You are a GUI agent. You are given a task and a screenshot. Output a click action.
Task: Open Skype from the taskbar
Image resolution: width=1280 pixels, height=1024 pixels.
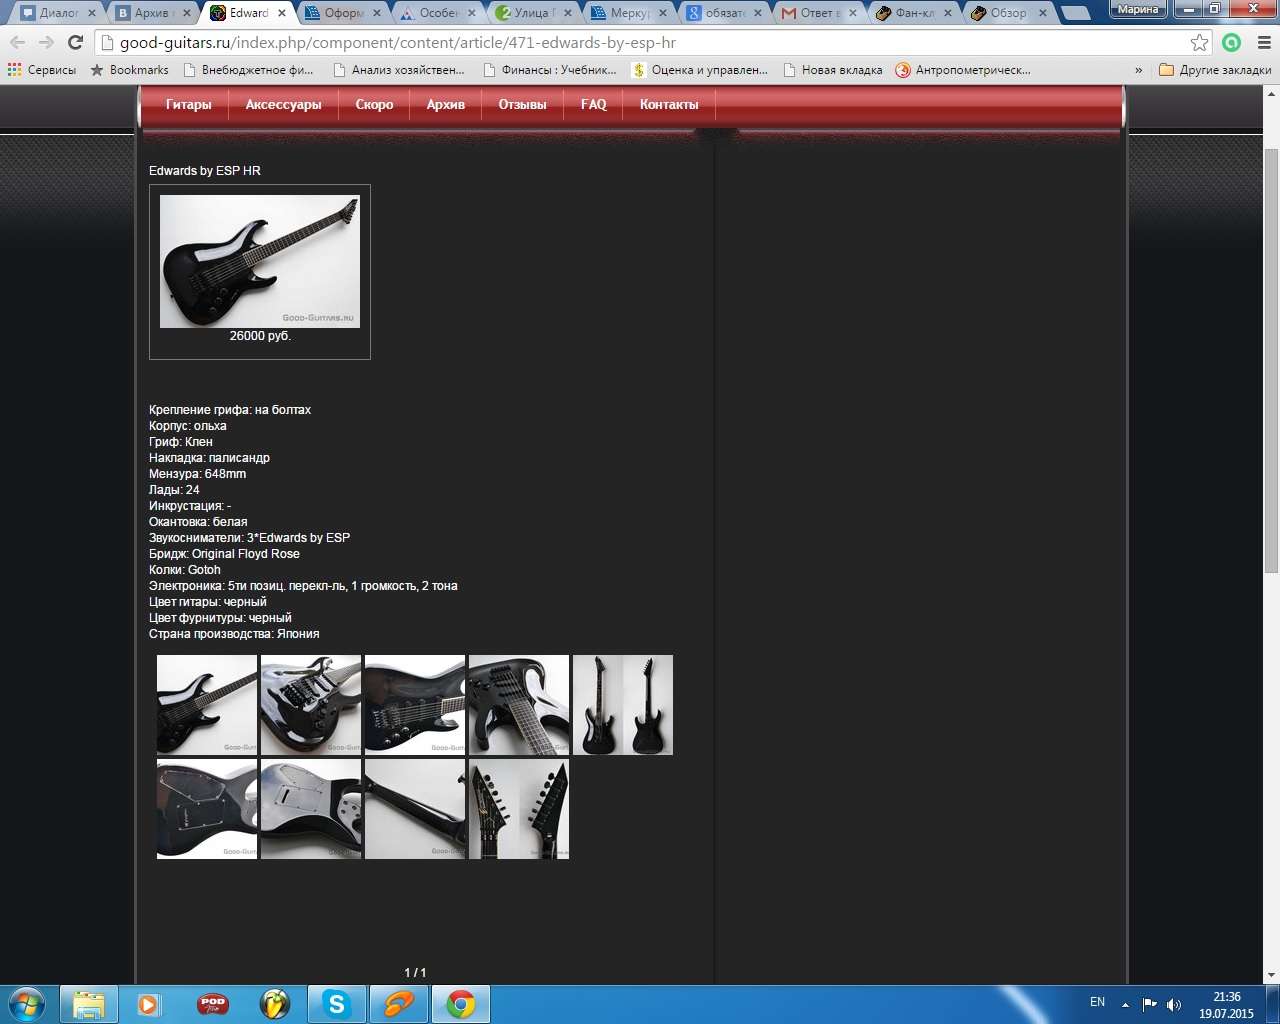click(336, 1004)
